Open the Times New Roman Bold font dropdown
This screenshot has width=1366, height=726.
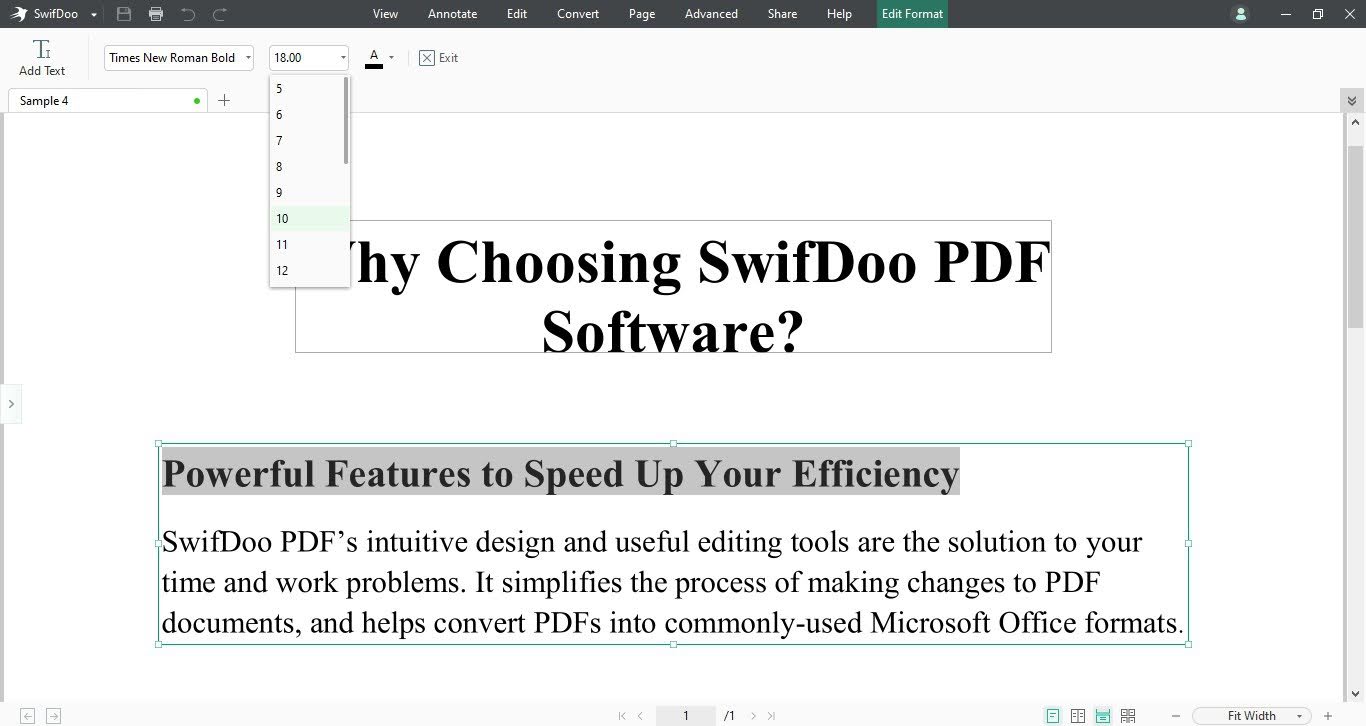179,58
